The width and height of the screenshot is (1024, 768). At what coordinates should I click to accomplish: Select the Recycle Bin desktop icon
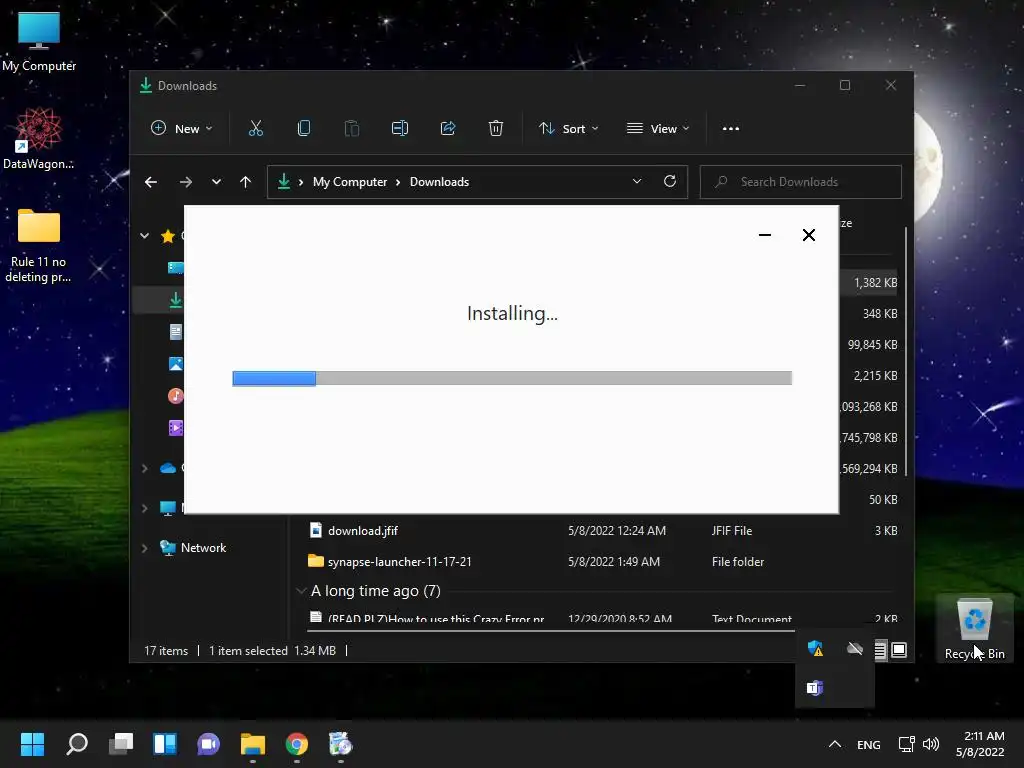[x=974, y=629]
